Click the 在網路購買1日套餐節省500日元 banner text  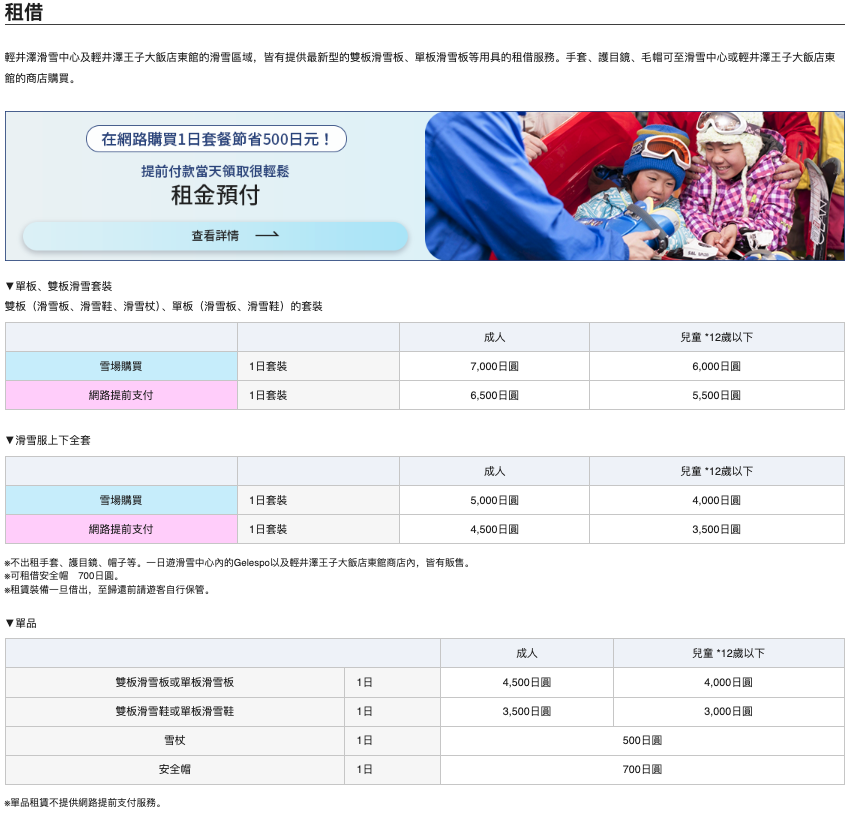(x=214, y=141)
